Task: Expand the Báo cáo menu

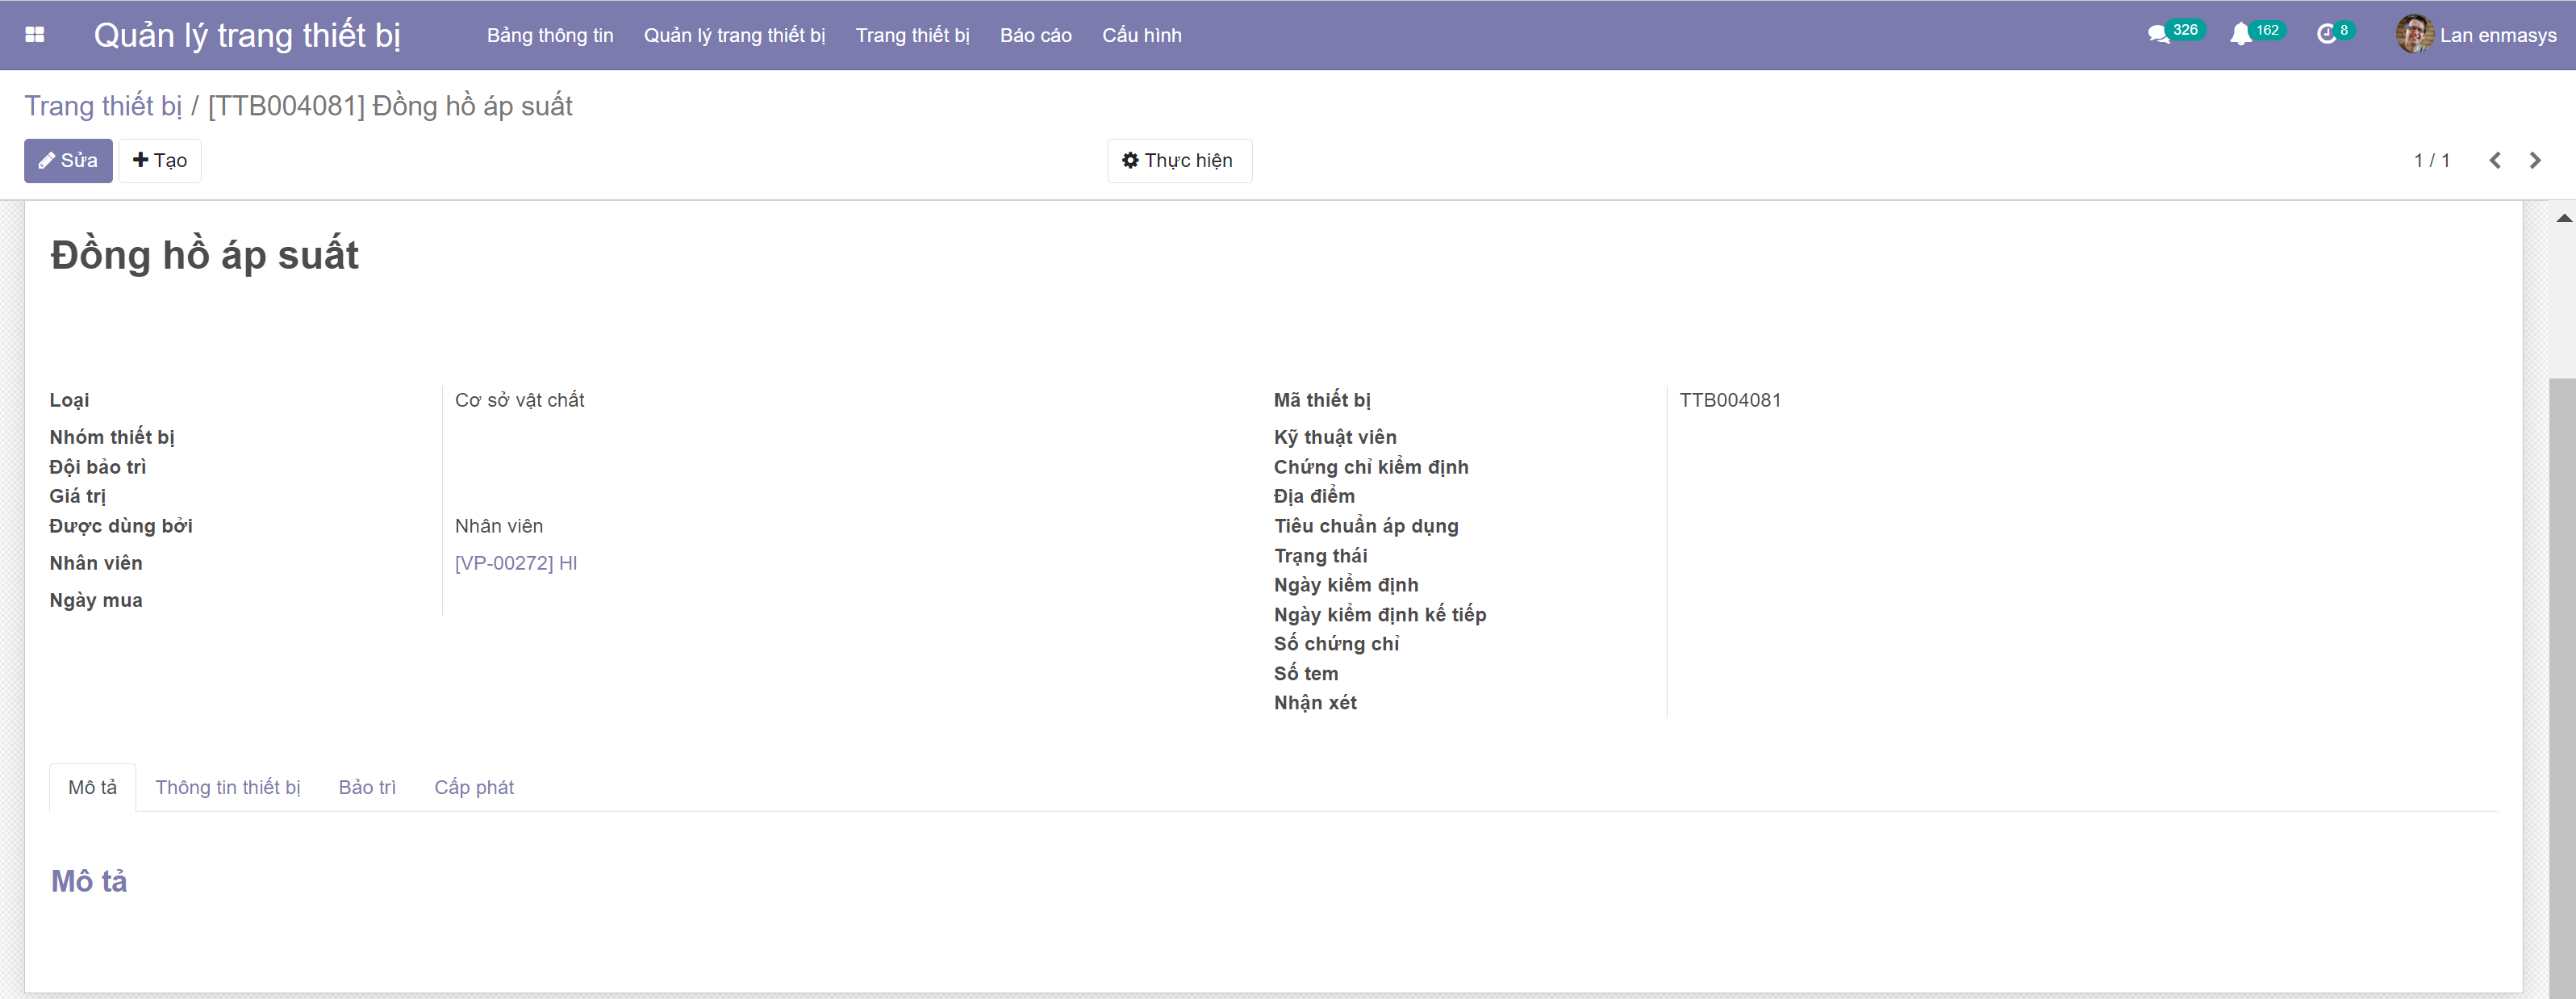Action: click(1035, 35)
